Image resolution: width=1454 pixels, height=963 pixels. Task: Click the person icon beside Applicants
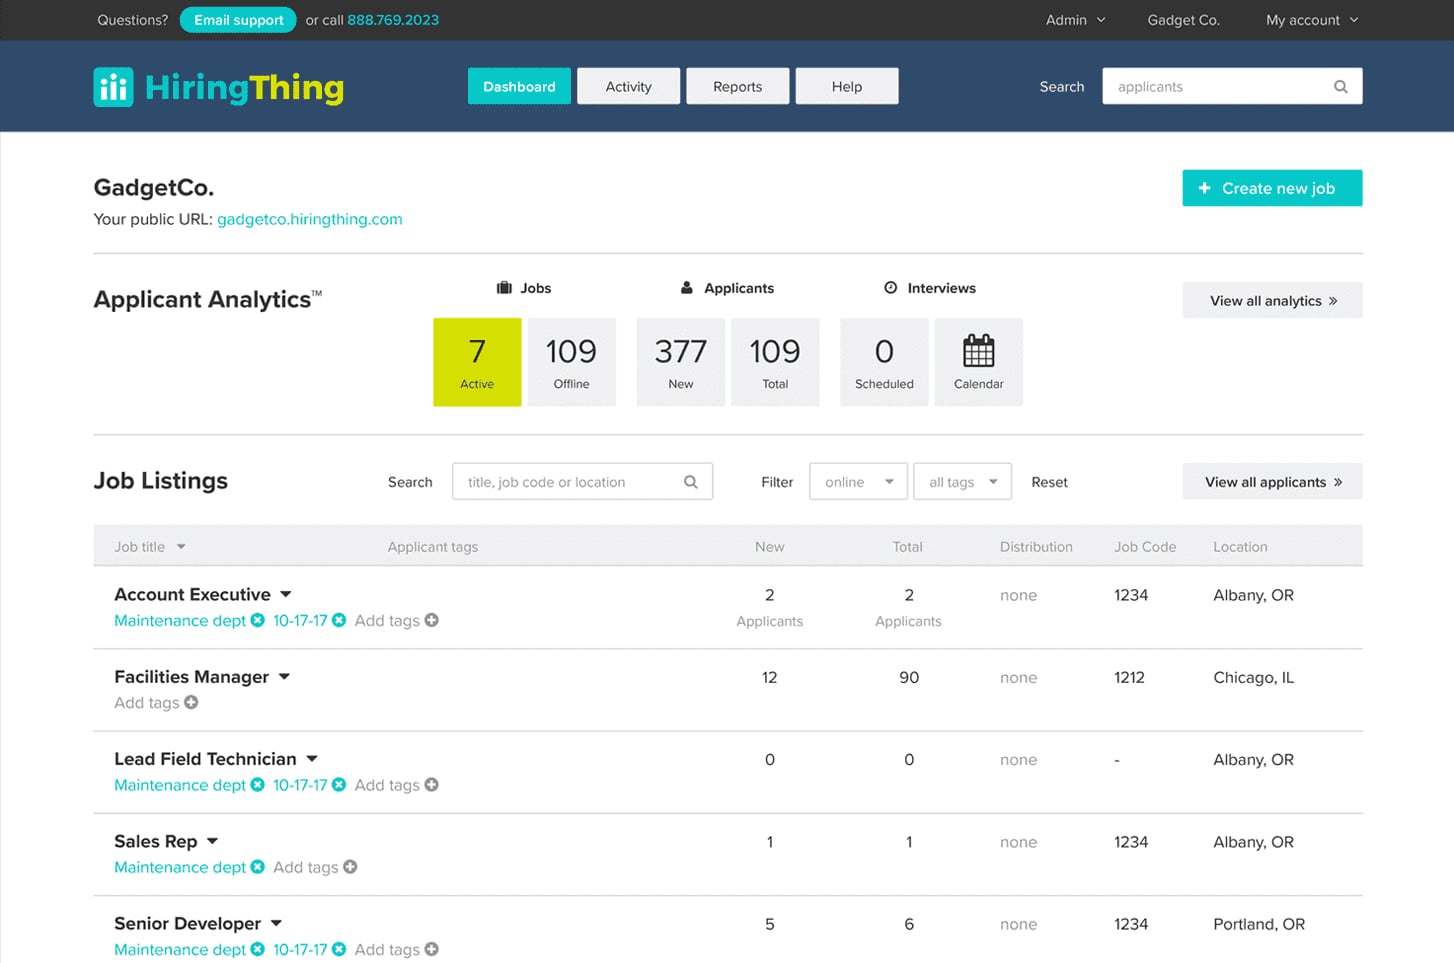click(687, 288)
